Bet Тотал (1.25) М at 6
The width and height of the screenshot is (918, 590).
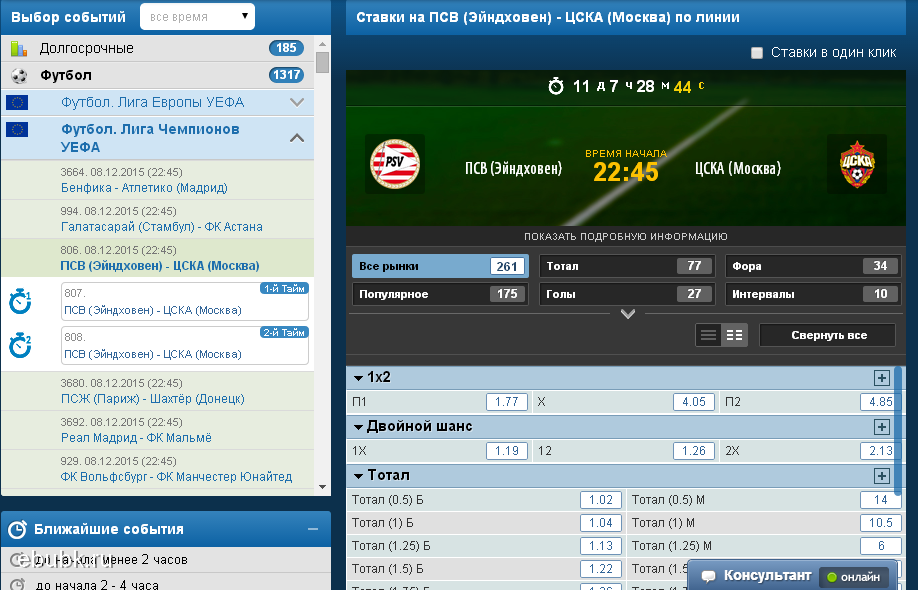[x=881, y=546]
